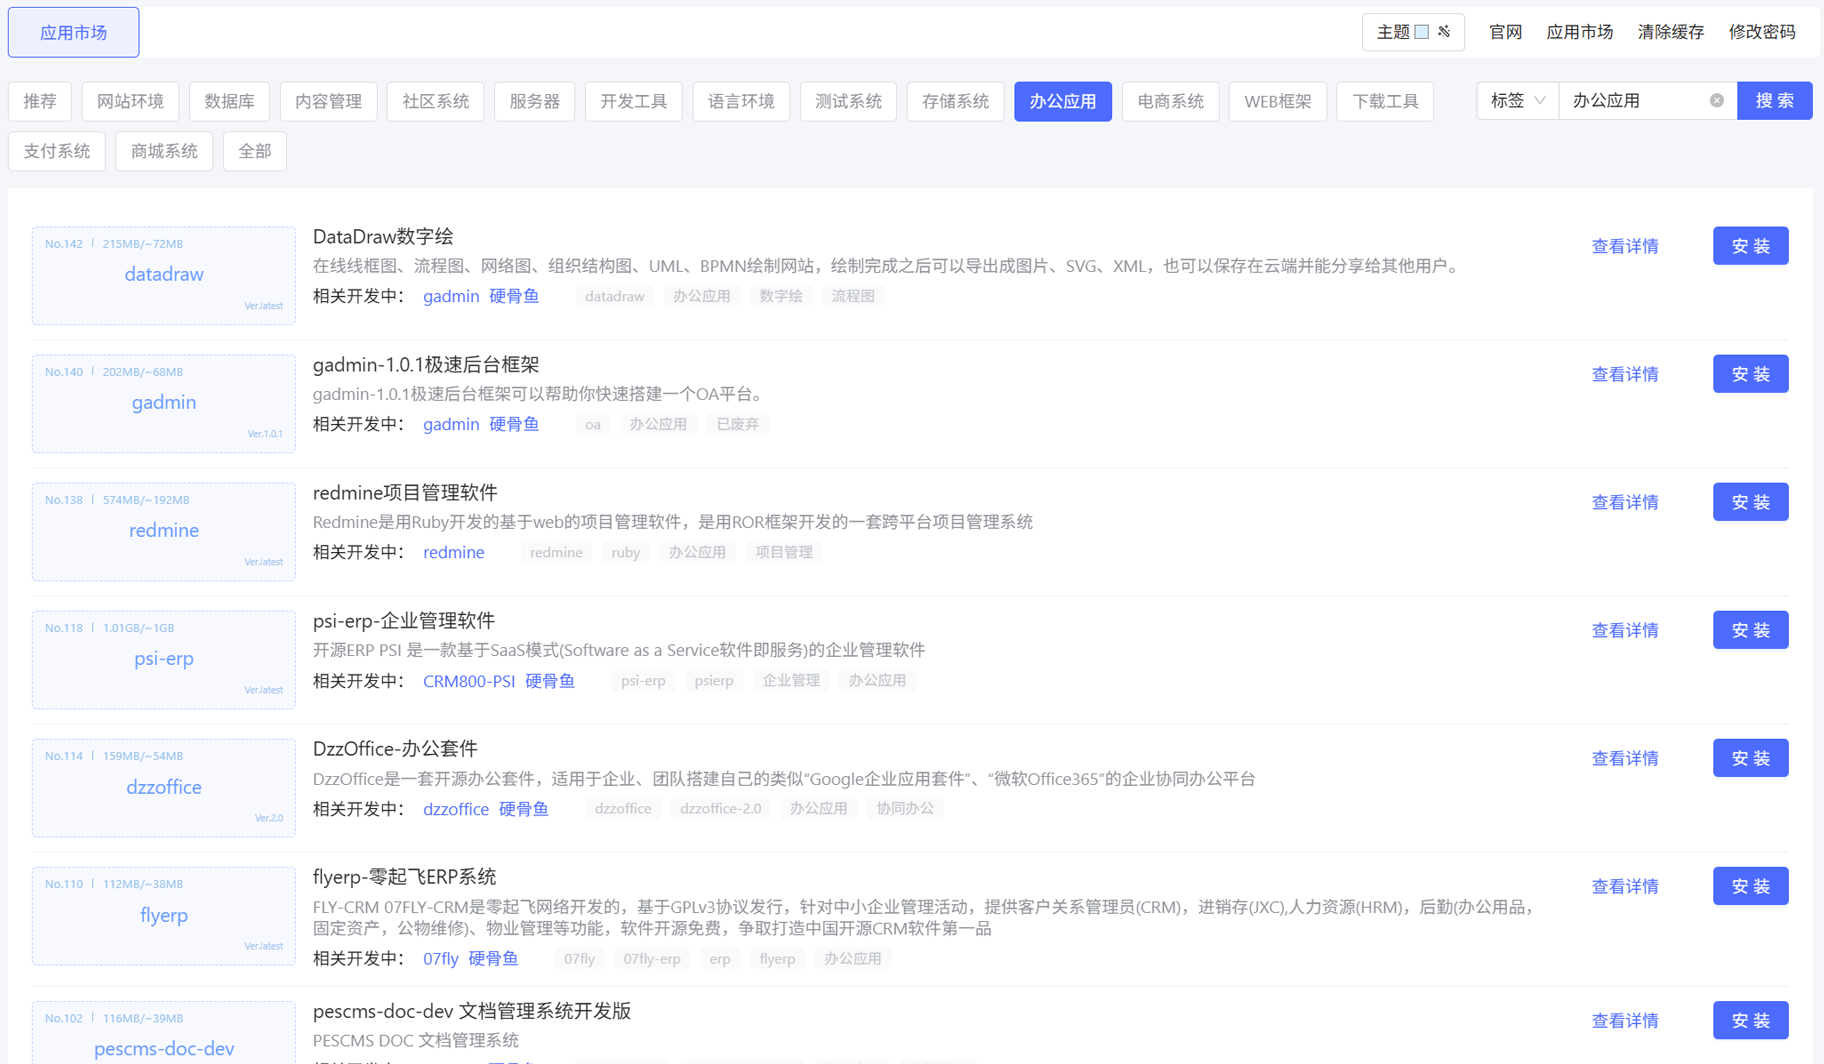The height and width of the screenshot is (1064, 1824).
Task: Install flyerp-零起飞ERP系统
Action: (1750, 886)
